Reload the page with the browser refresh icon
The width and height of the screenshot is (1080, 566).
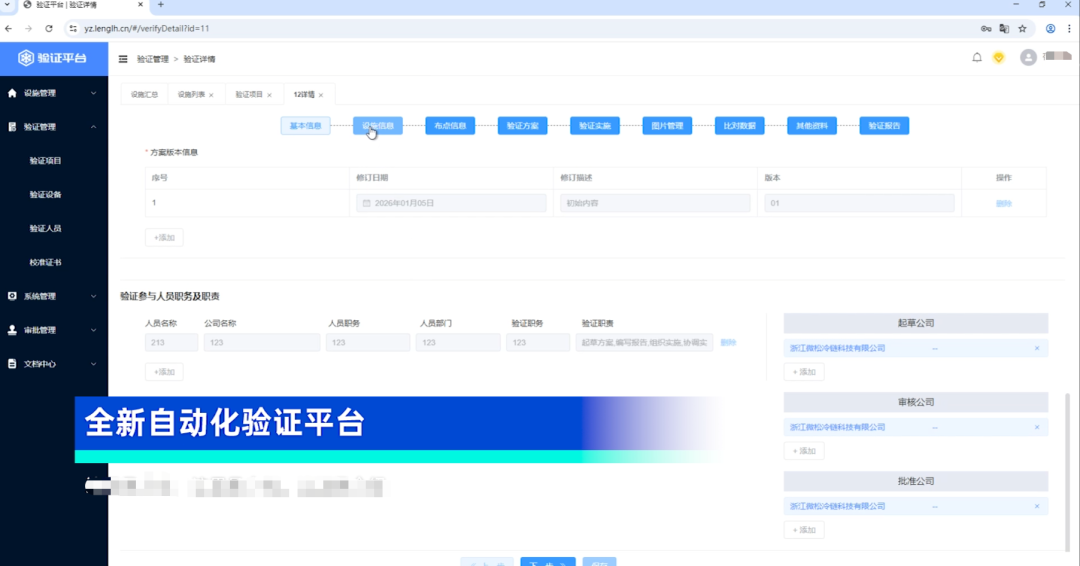pos(49,29)
